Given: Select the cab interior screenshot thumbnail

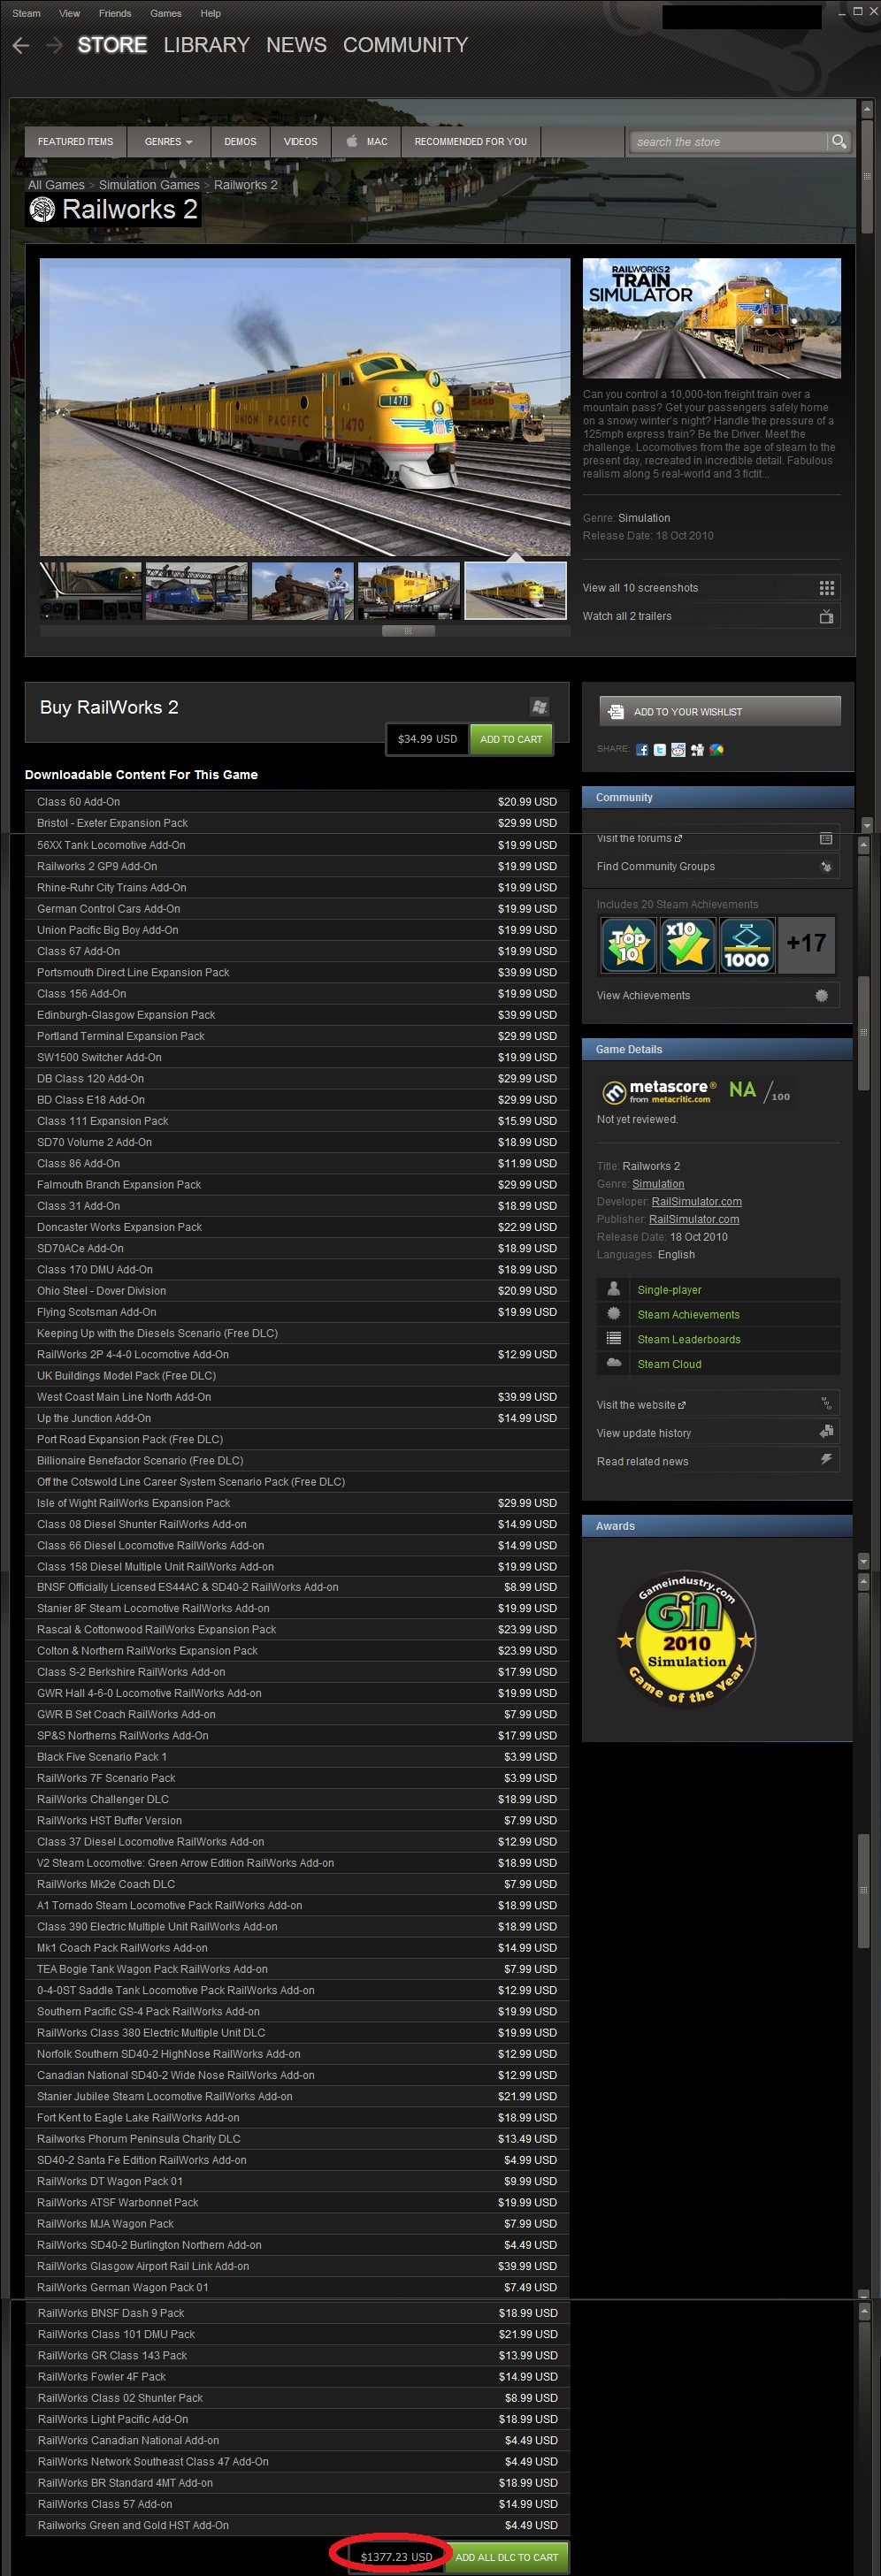Looking at the screenshot, I should pyautogui.click(x=91, y=591).
